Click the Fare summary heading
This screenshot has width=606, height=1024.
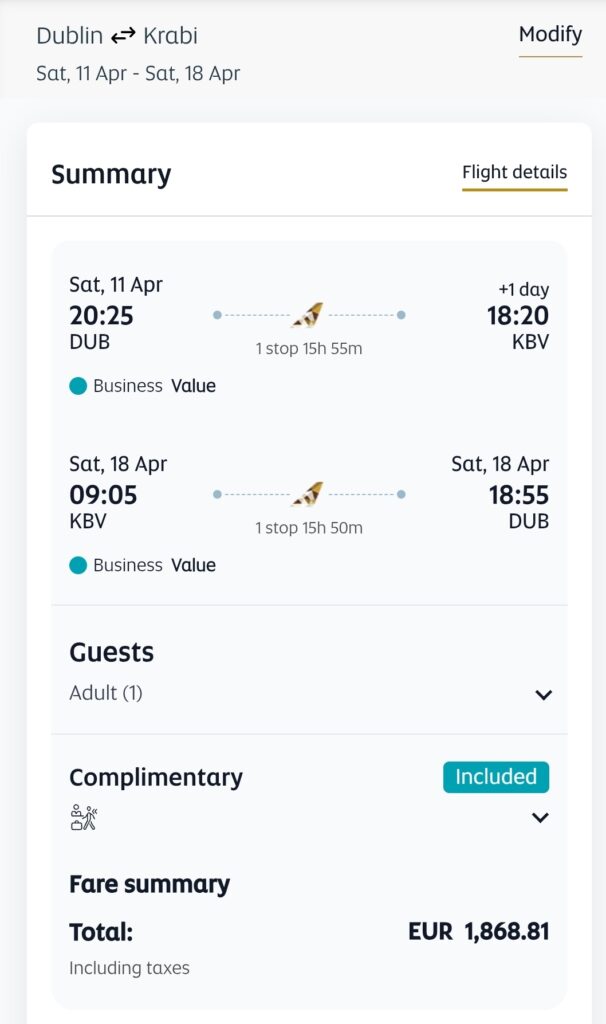[x=149, y=884]
